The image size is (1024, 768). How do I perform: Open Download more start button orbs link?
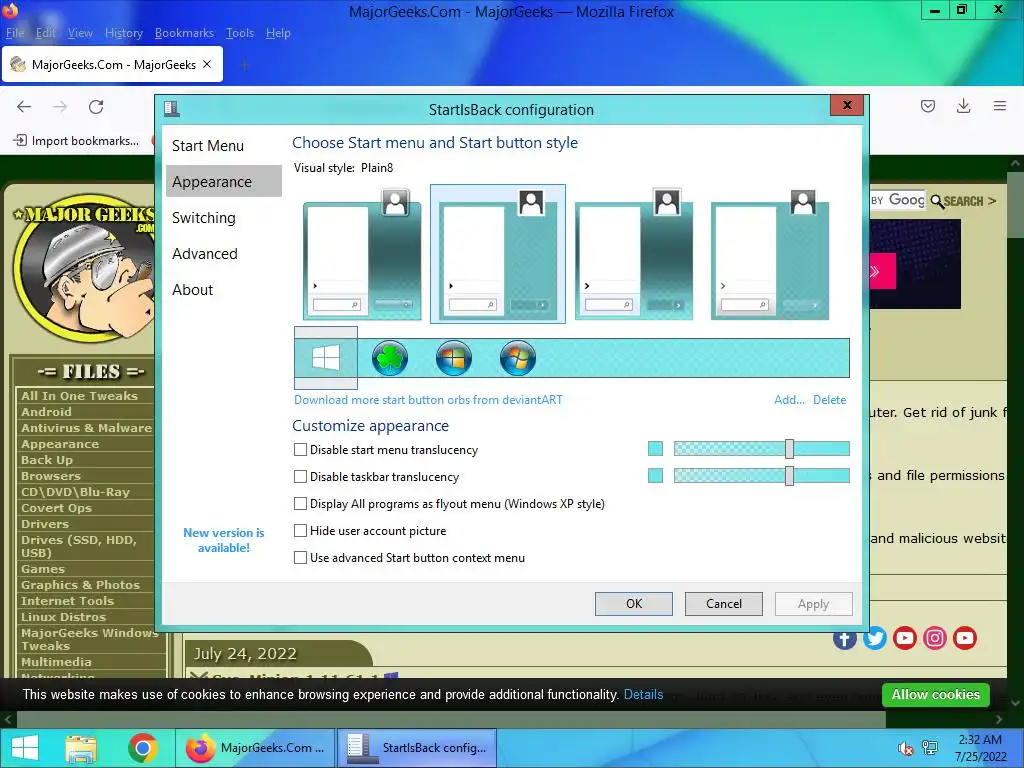point(428,400)
